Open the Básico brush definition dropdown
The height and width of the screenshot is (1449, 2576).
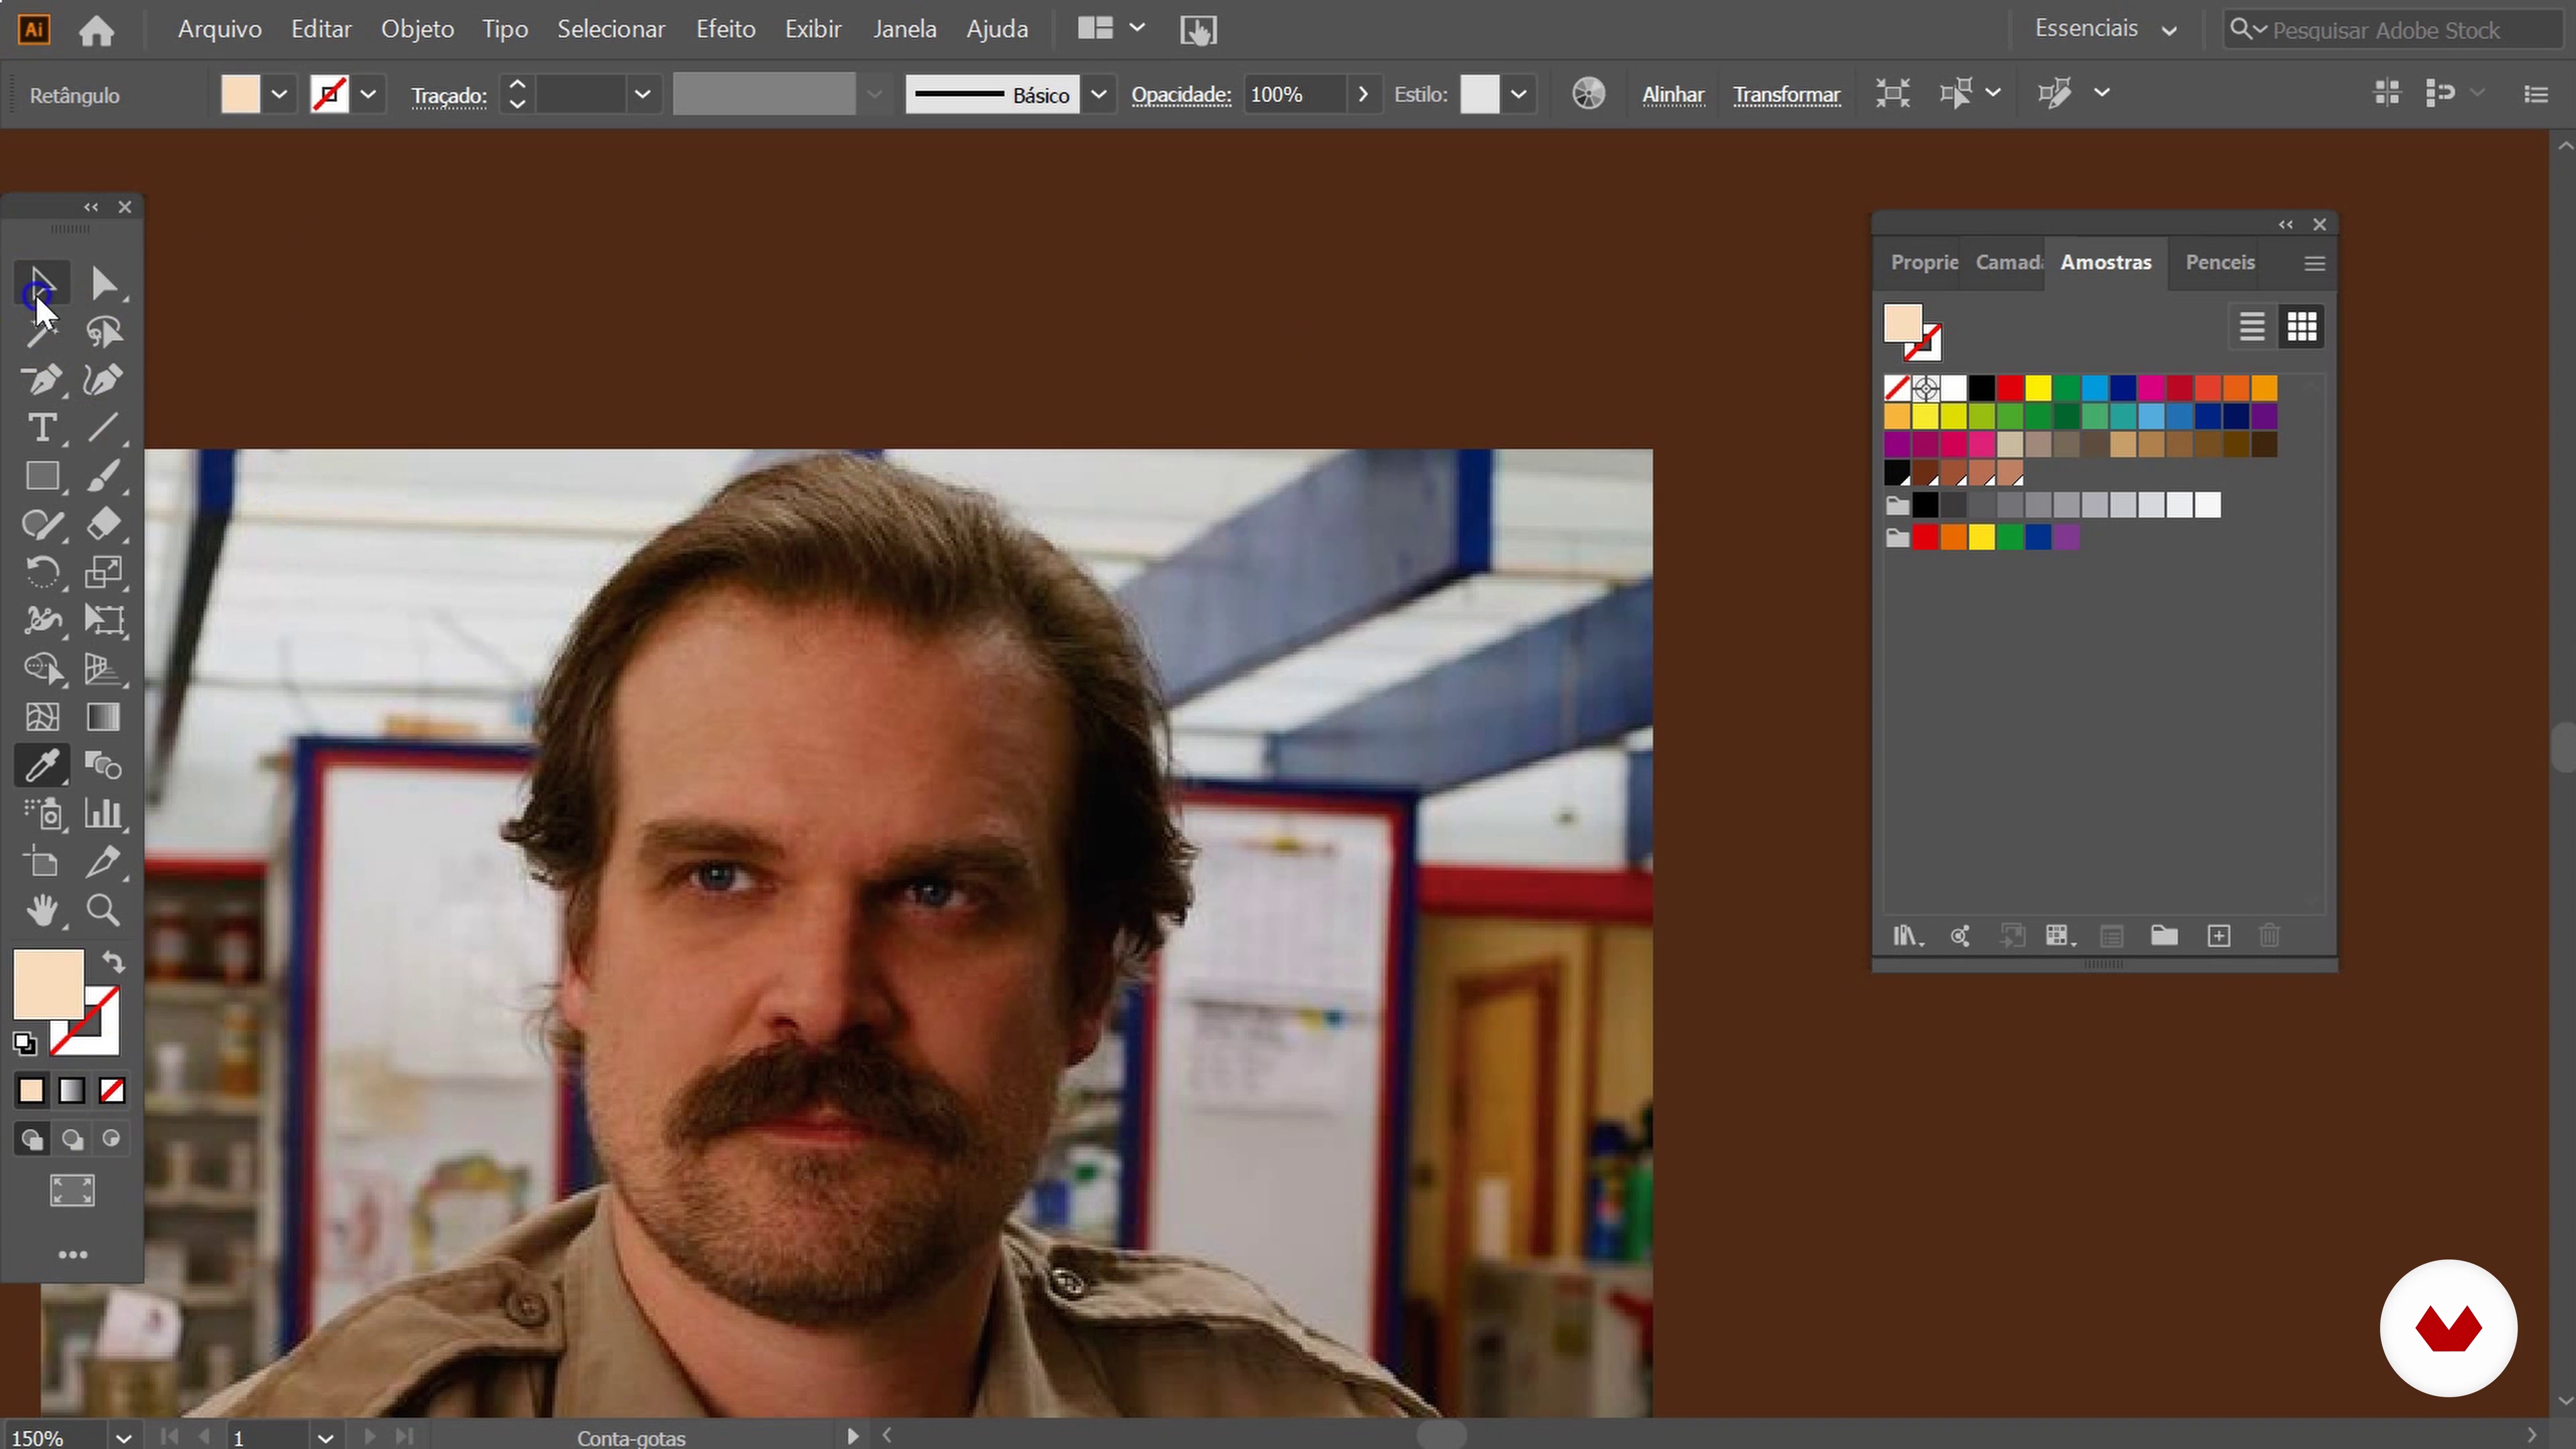pyautogui.click(x=1099, y=95)
